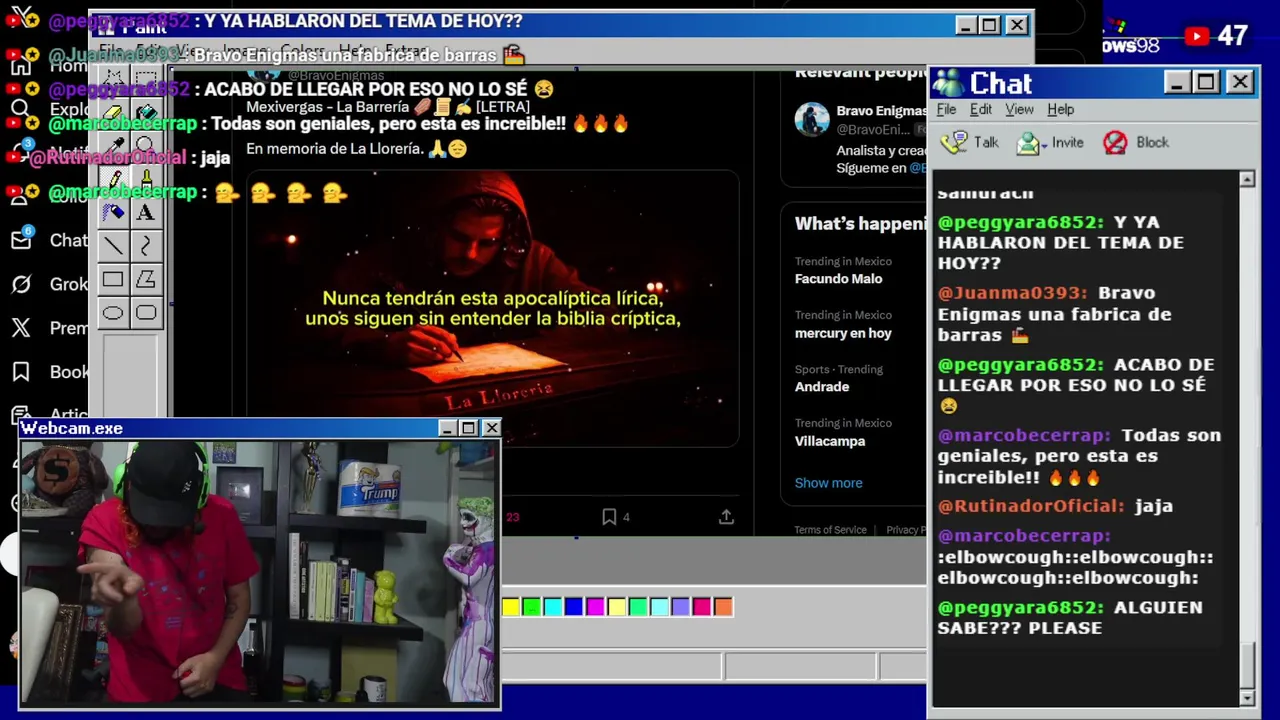Choose the Brush tool in Paint
The image size is (1280, 720).
(x=146, y=180)
